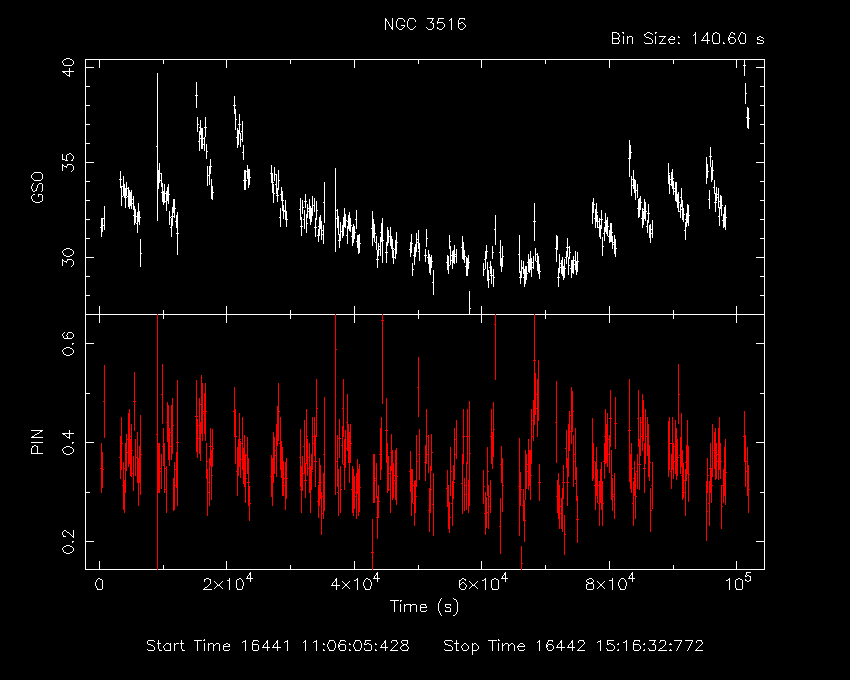Click the PIN axis tick value 0.4
Viewport: 850px width, 680px height.
[68, 442]
